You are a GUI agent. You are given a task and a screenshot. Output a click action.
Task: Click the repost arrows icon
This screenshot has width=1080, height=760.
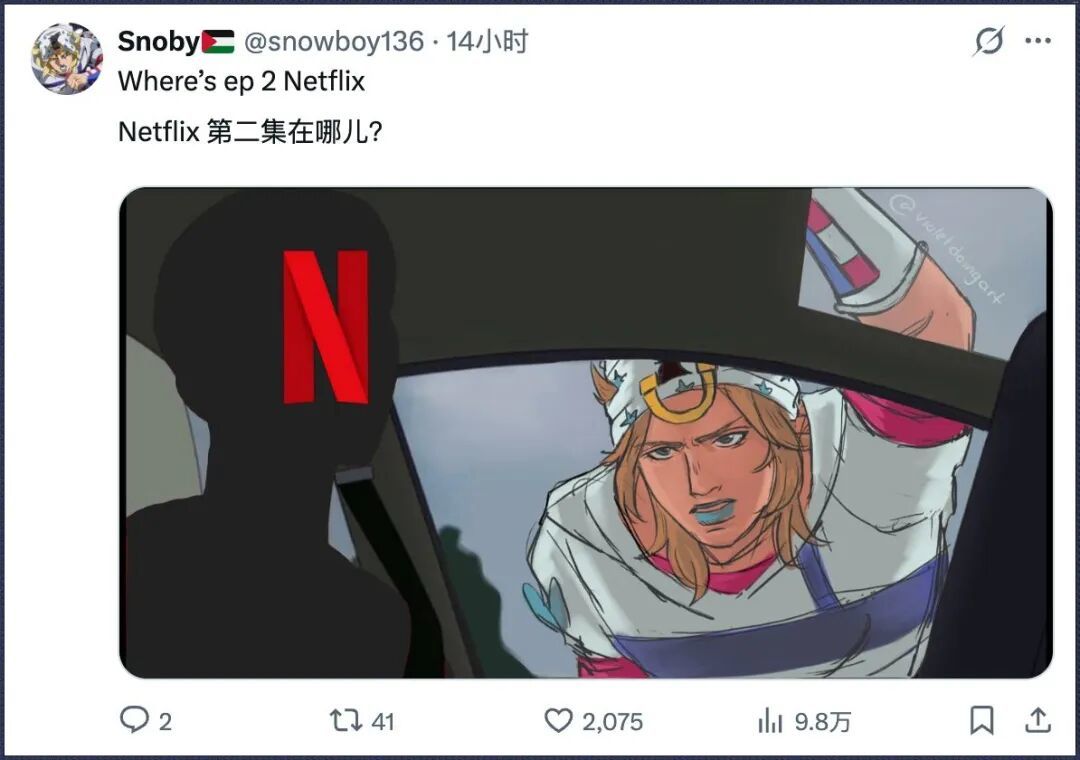pos(346,721)
